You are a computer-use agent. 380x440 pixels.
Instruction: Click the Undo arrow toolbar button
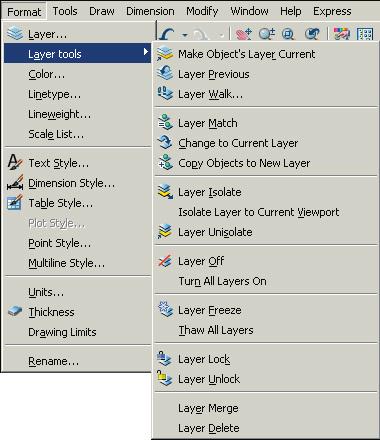(167, 33)
